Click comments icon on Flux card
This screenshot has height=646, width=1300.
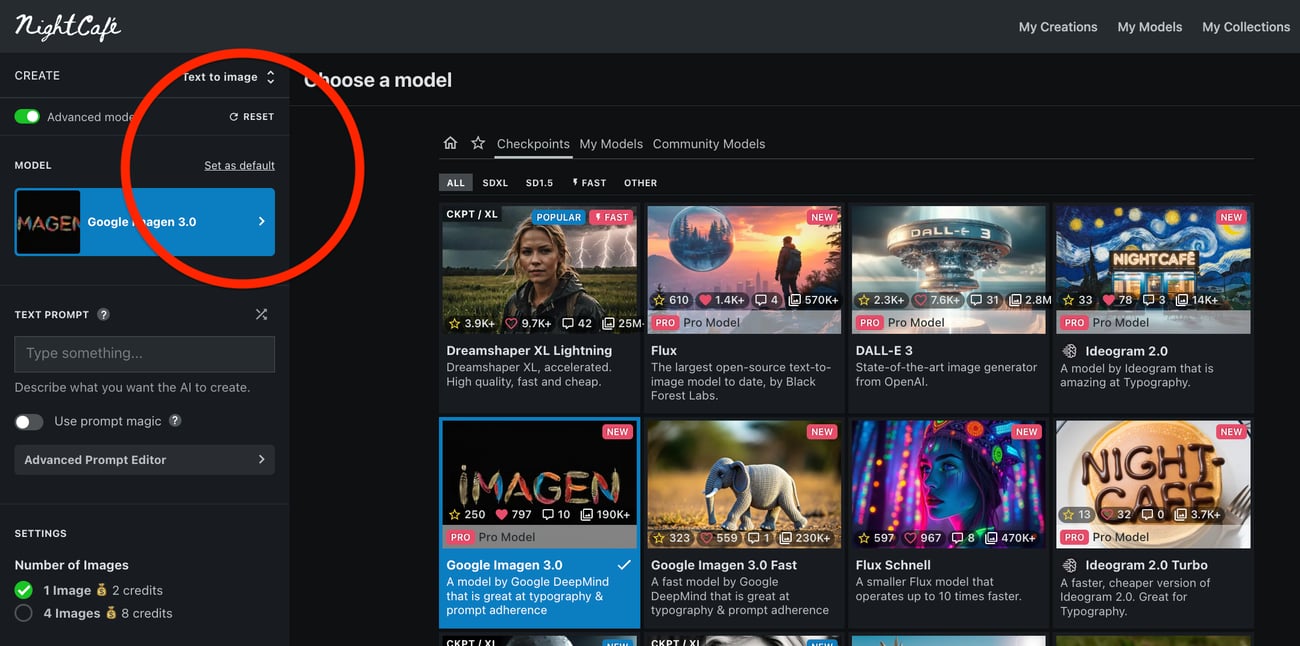(x=766, y=299)
